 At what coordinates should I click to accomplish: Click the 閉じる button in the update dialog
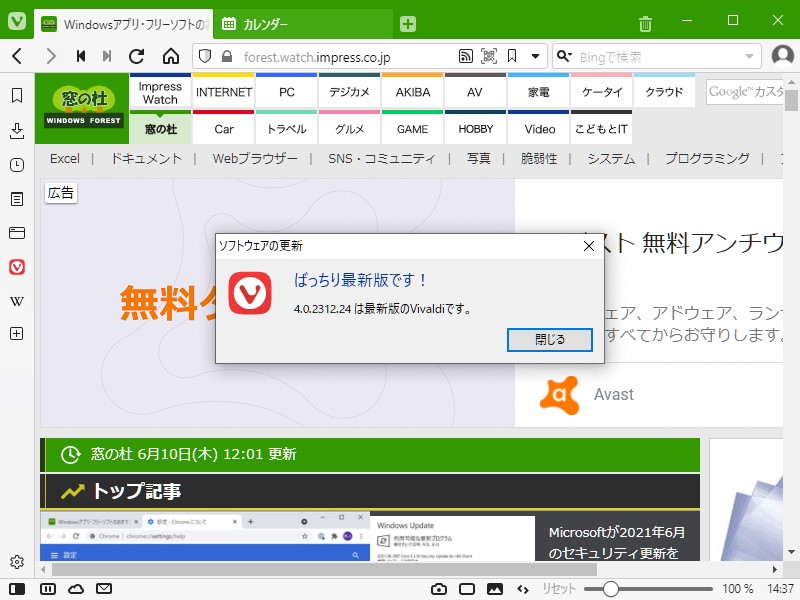[x=548, y=340]
